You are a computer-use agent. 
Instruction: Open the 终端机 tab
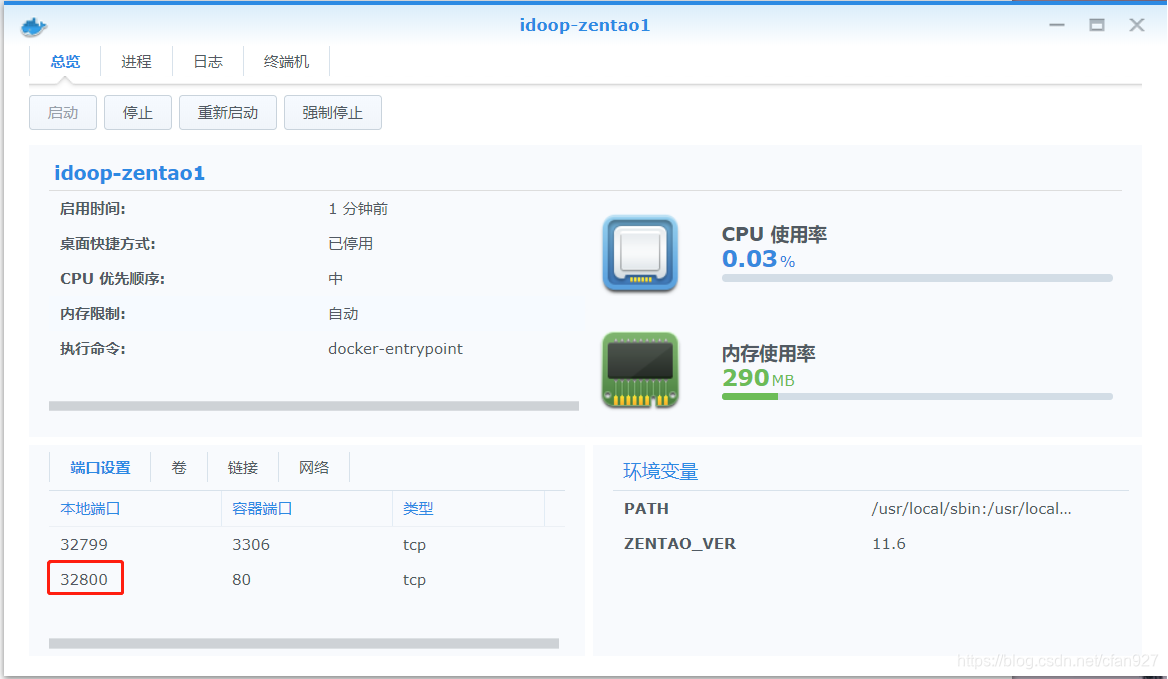[x=286, y=62]
